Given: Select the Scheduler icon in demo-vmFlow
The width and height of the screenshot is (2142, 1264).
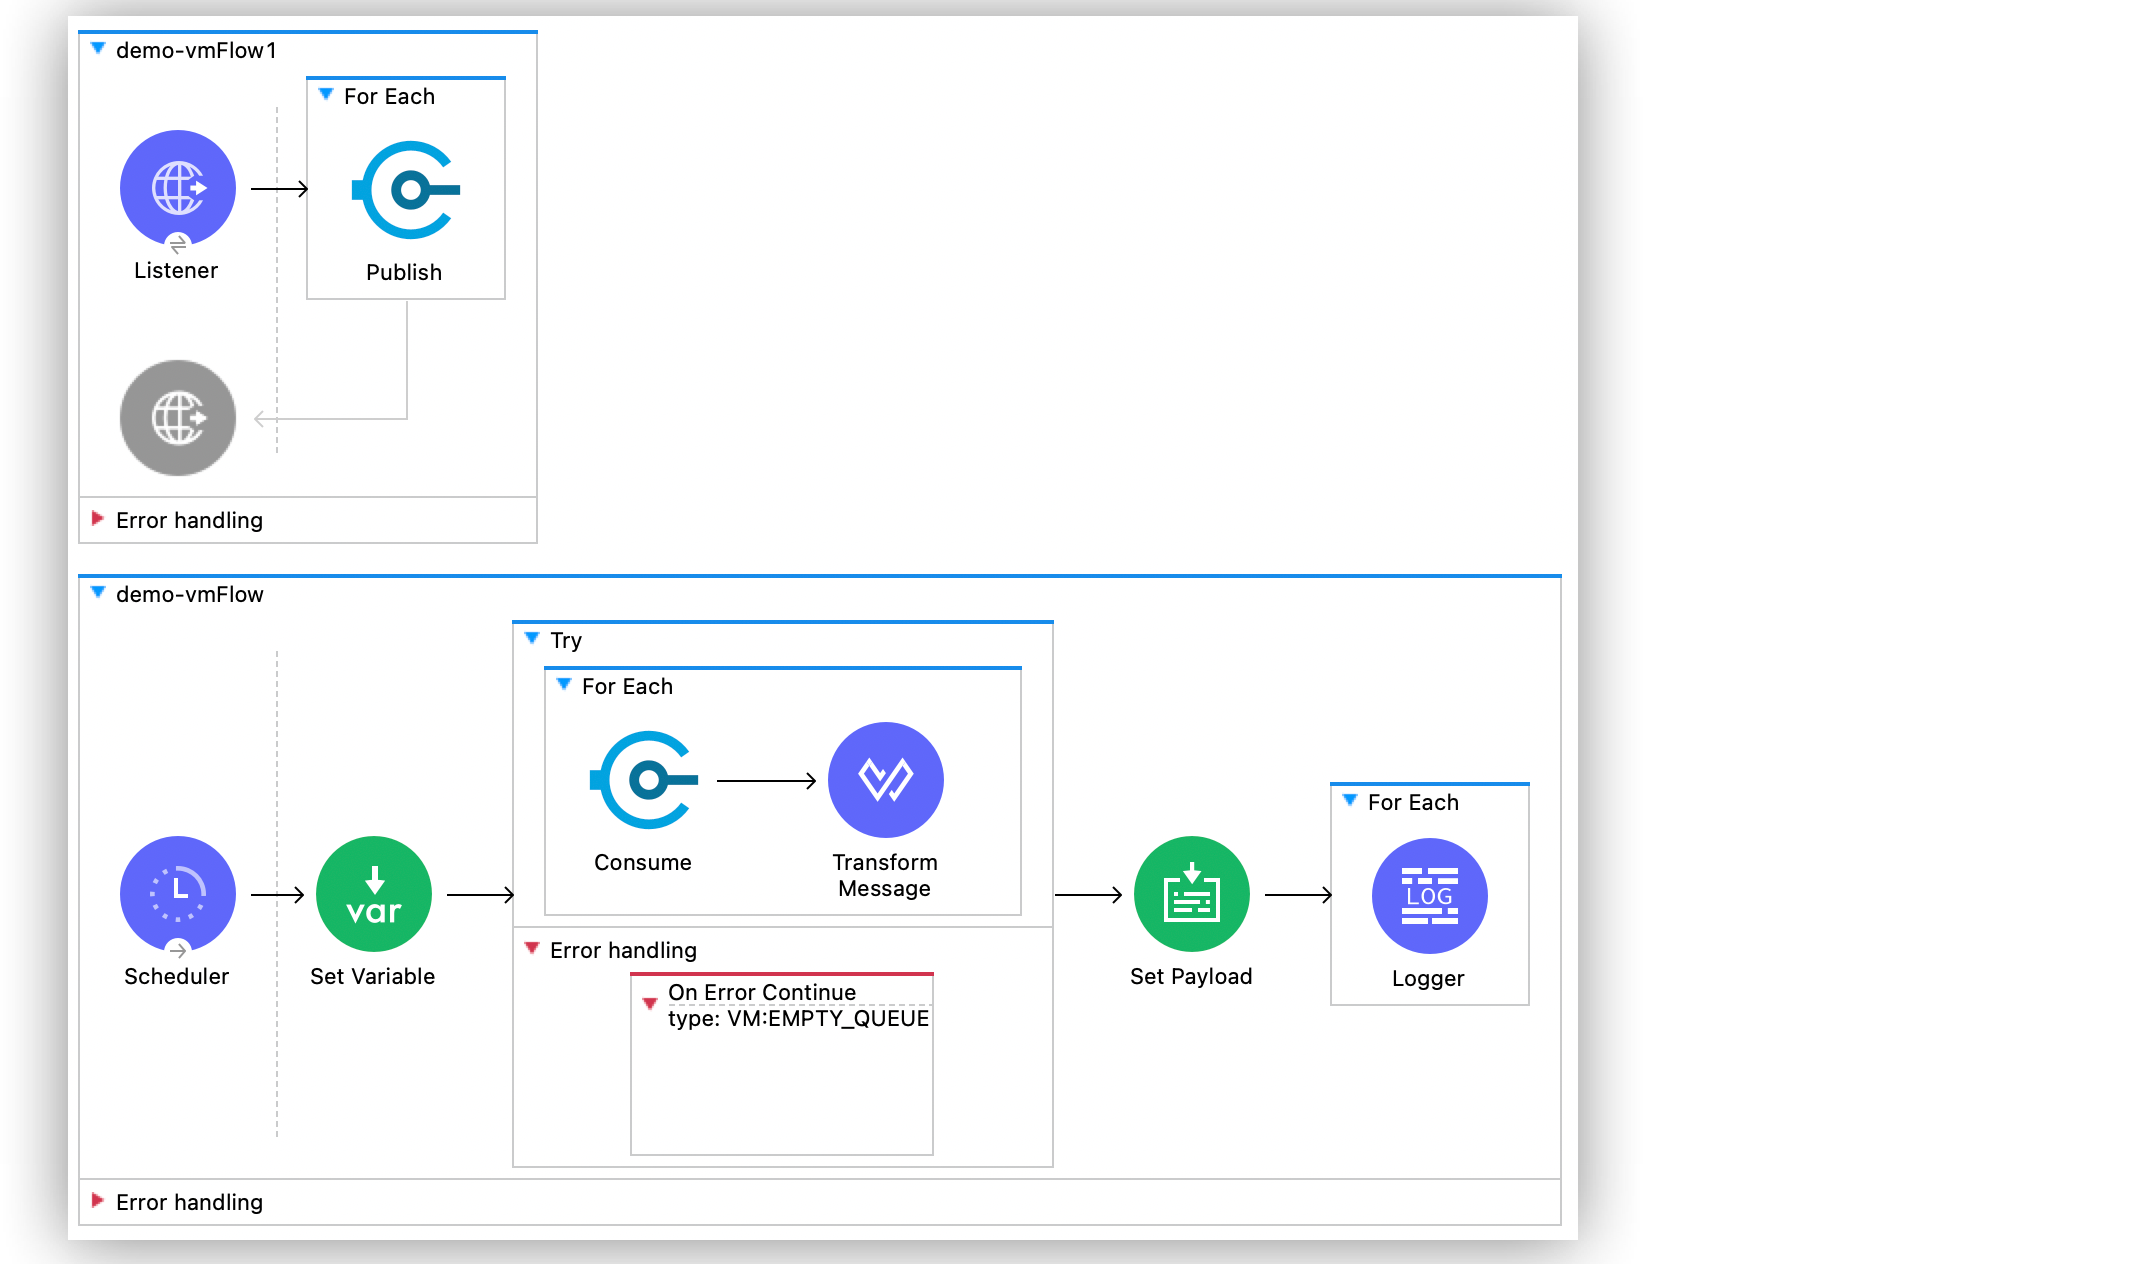Looking at the screenshot, I should click(177, 893).
